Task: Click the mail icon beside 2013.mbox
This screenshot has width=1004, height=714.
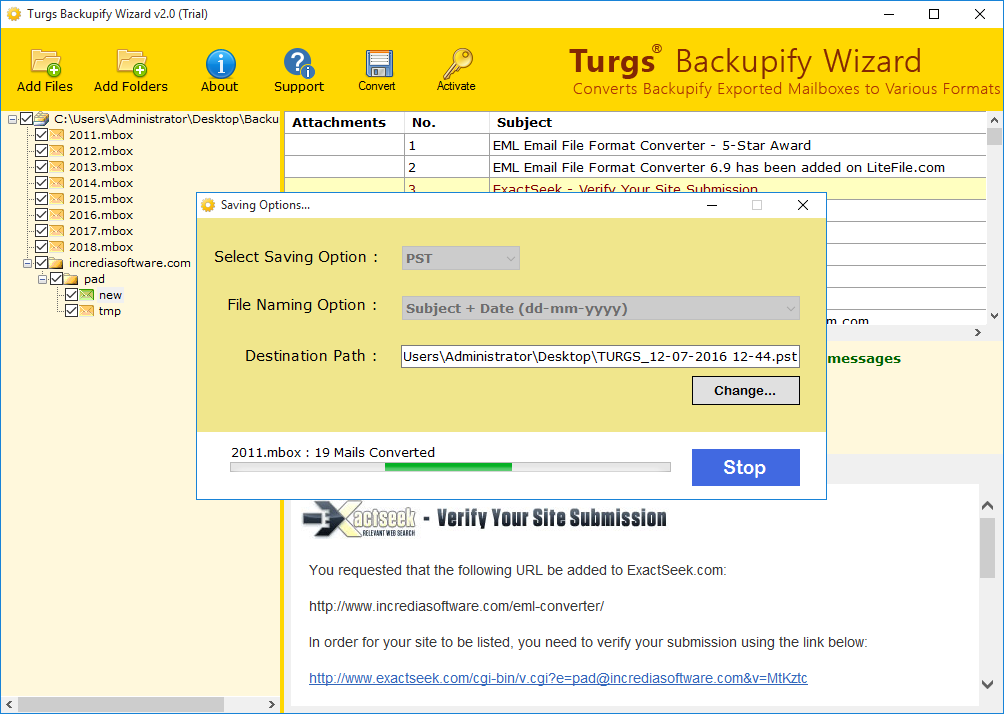Action: pos(57,166)
